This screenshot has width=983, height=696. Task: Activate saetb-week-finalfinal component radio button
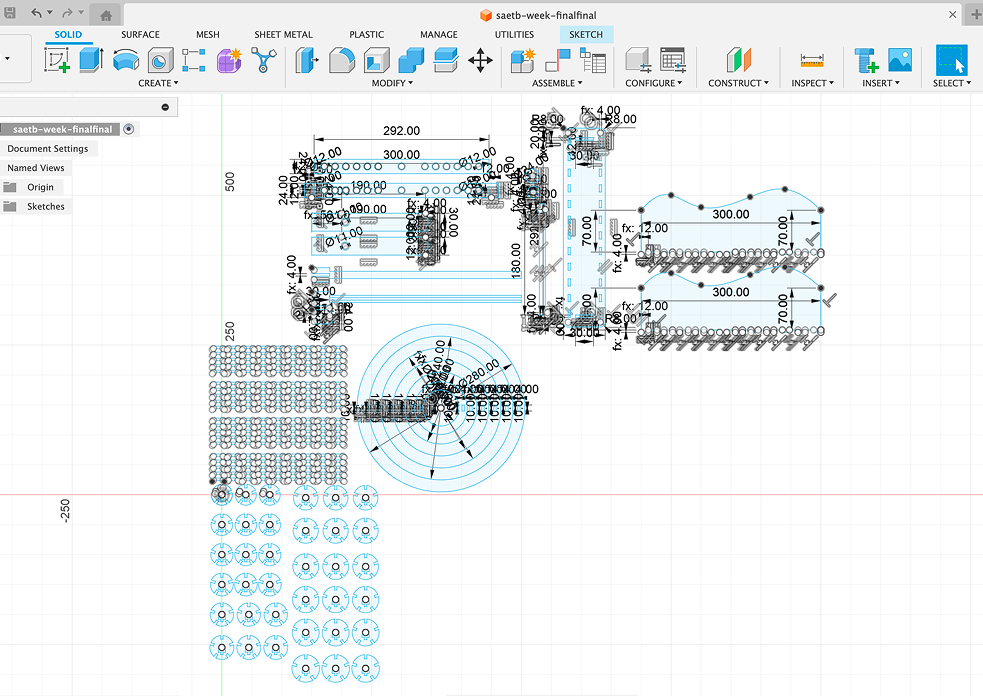pos(130,129)
